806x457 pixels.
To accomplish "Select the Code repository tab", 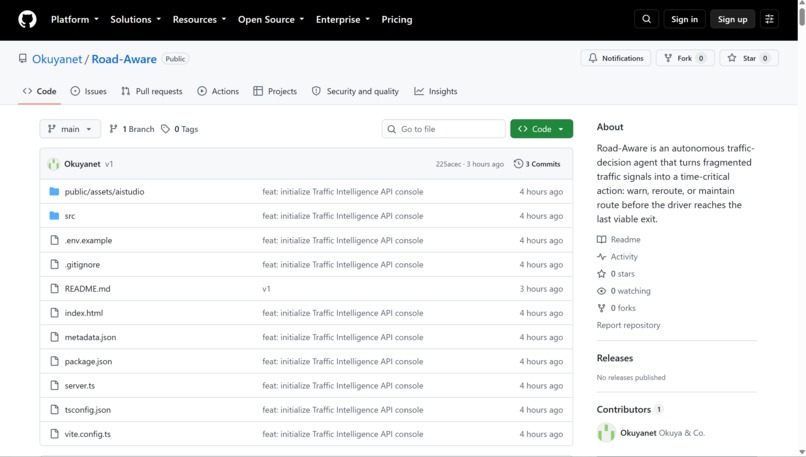I will pos(40,91).
